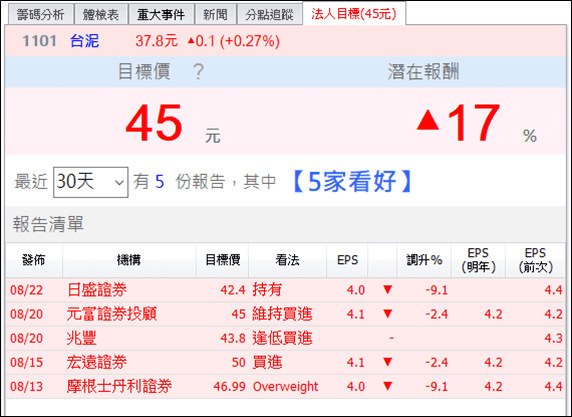This screenshot has width=572, height=417.
Task: Click the 逢低買進 rating cell
Action: [x=282, y=338]
